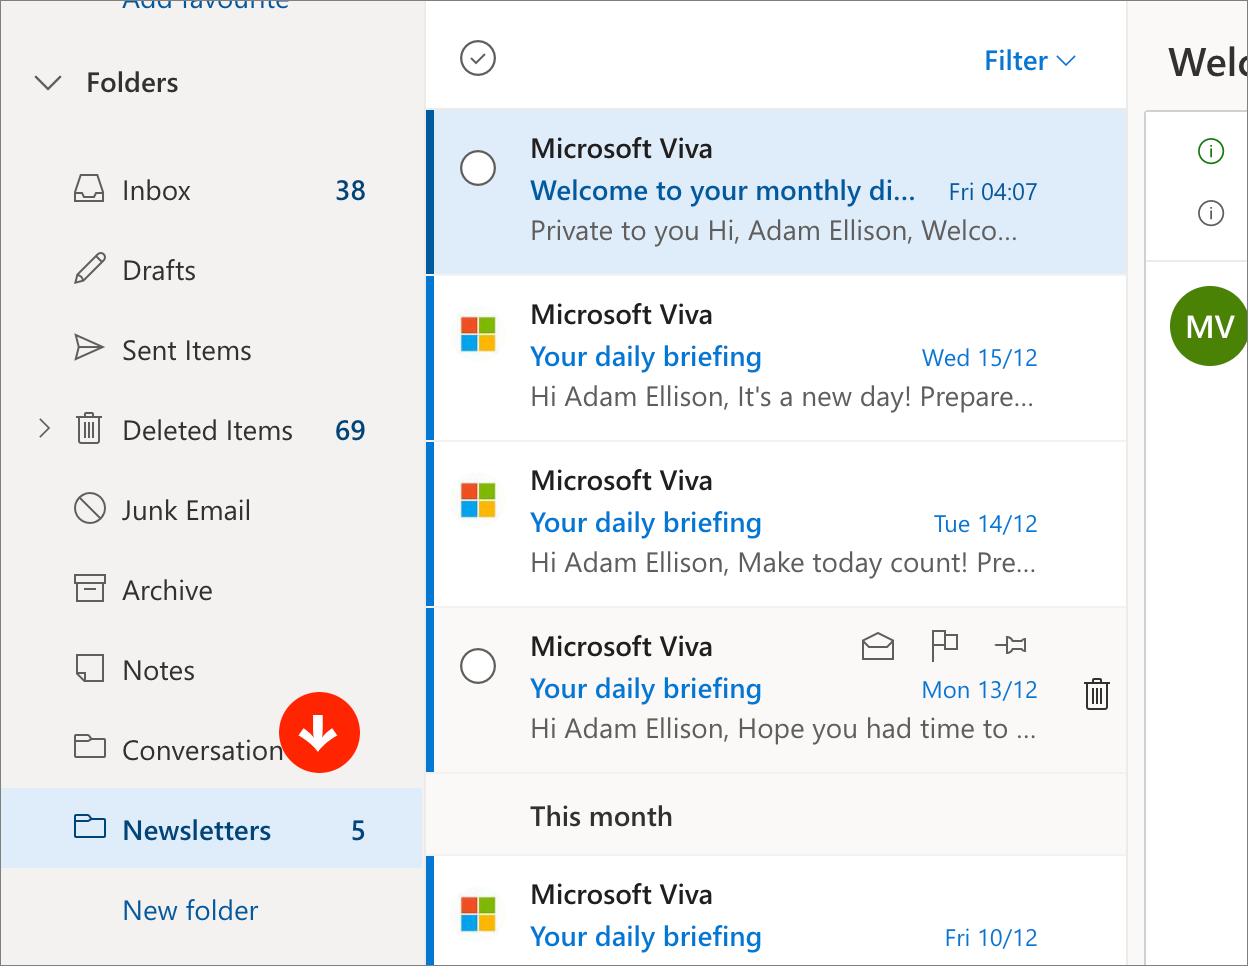Open the Wed 15/12 daily briefing subject
The image size is (1248, 966).
(x=646, y=357)
